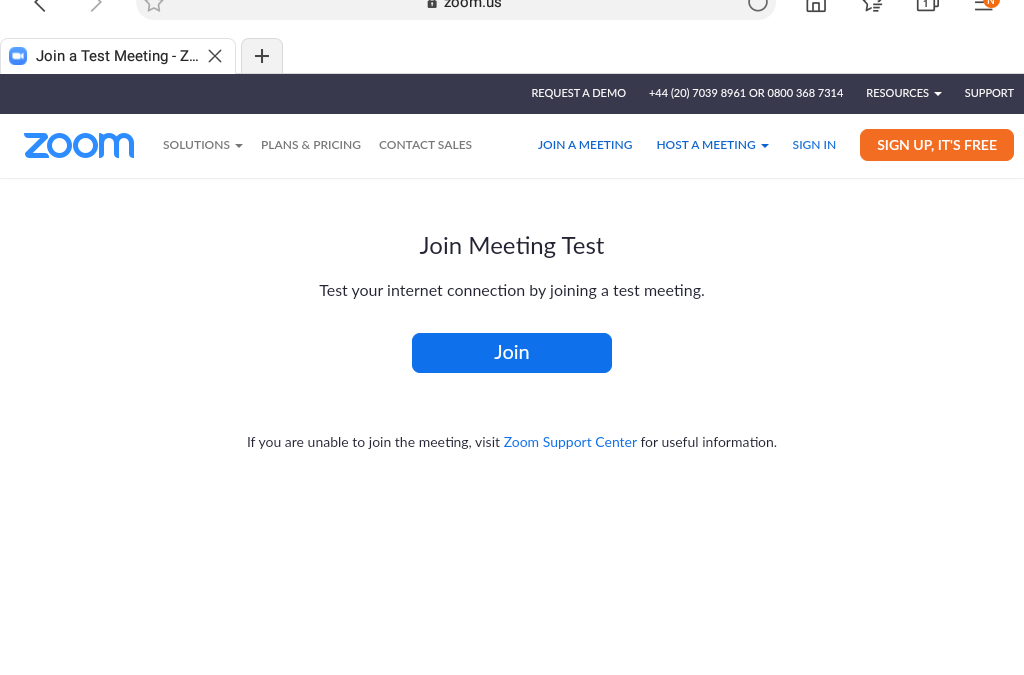Open the tab switcher icon

[928, 5]
